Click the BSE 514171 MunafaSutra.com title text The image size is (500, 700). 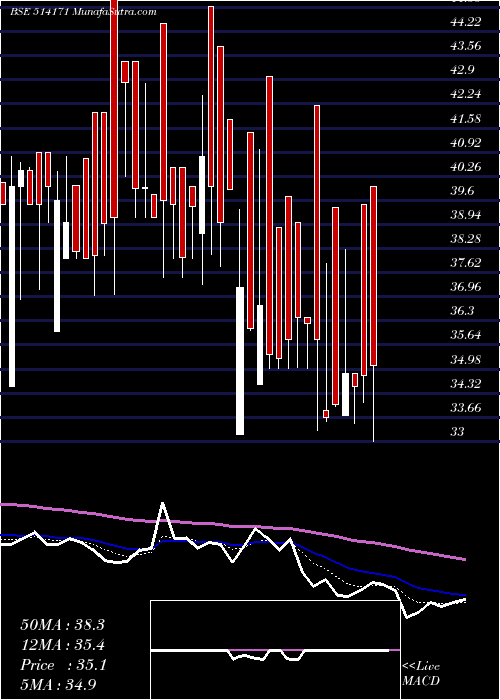(x=83, y=12)
